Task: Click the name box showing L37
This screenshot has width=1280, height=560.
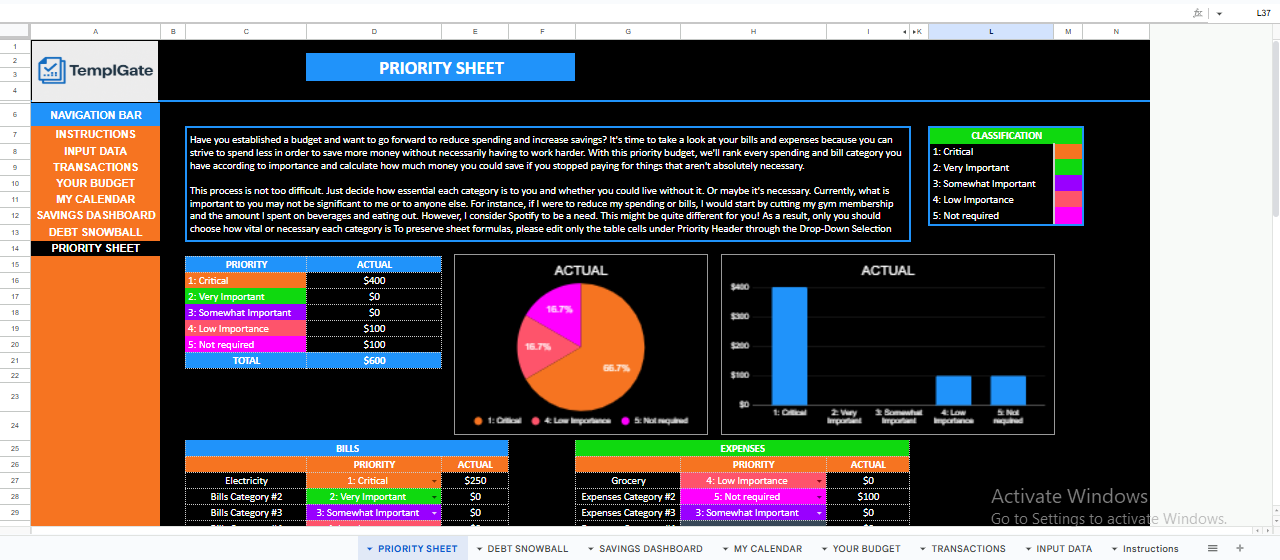Action: coord(1263,13)
